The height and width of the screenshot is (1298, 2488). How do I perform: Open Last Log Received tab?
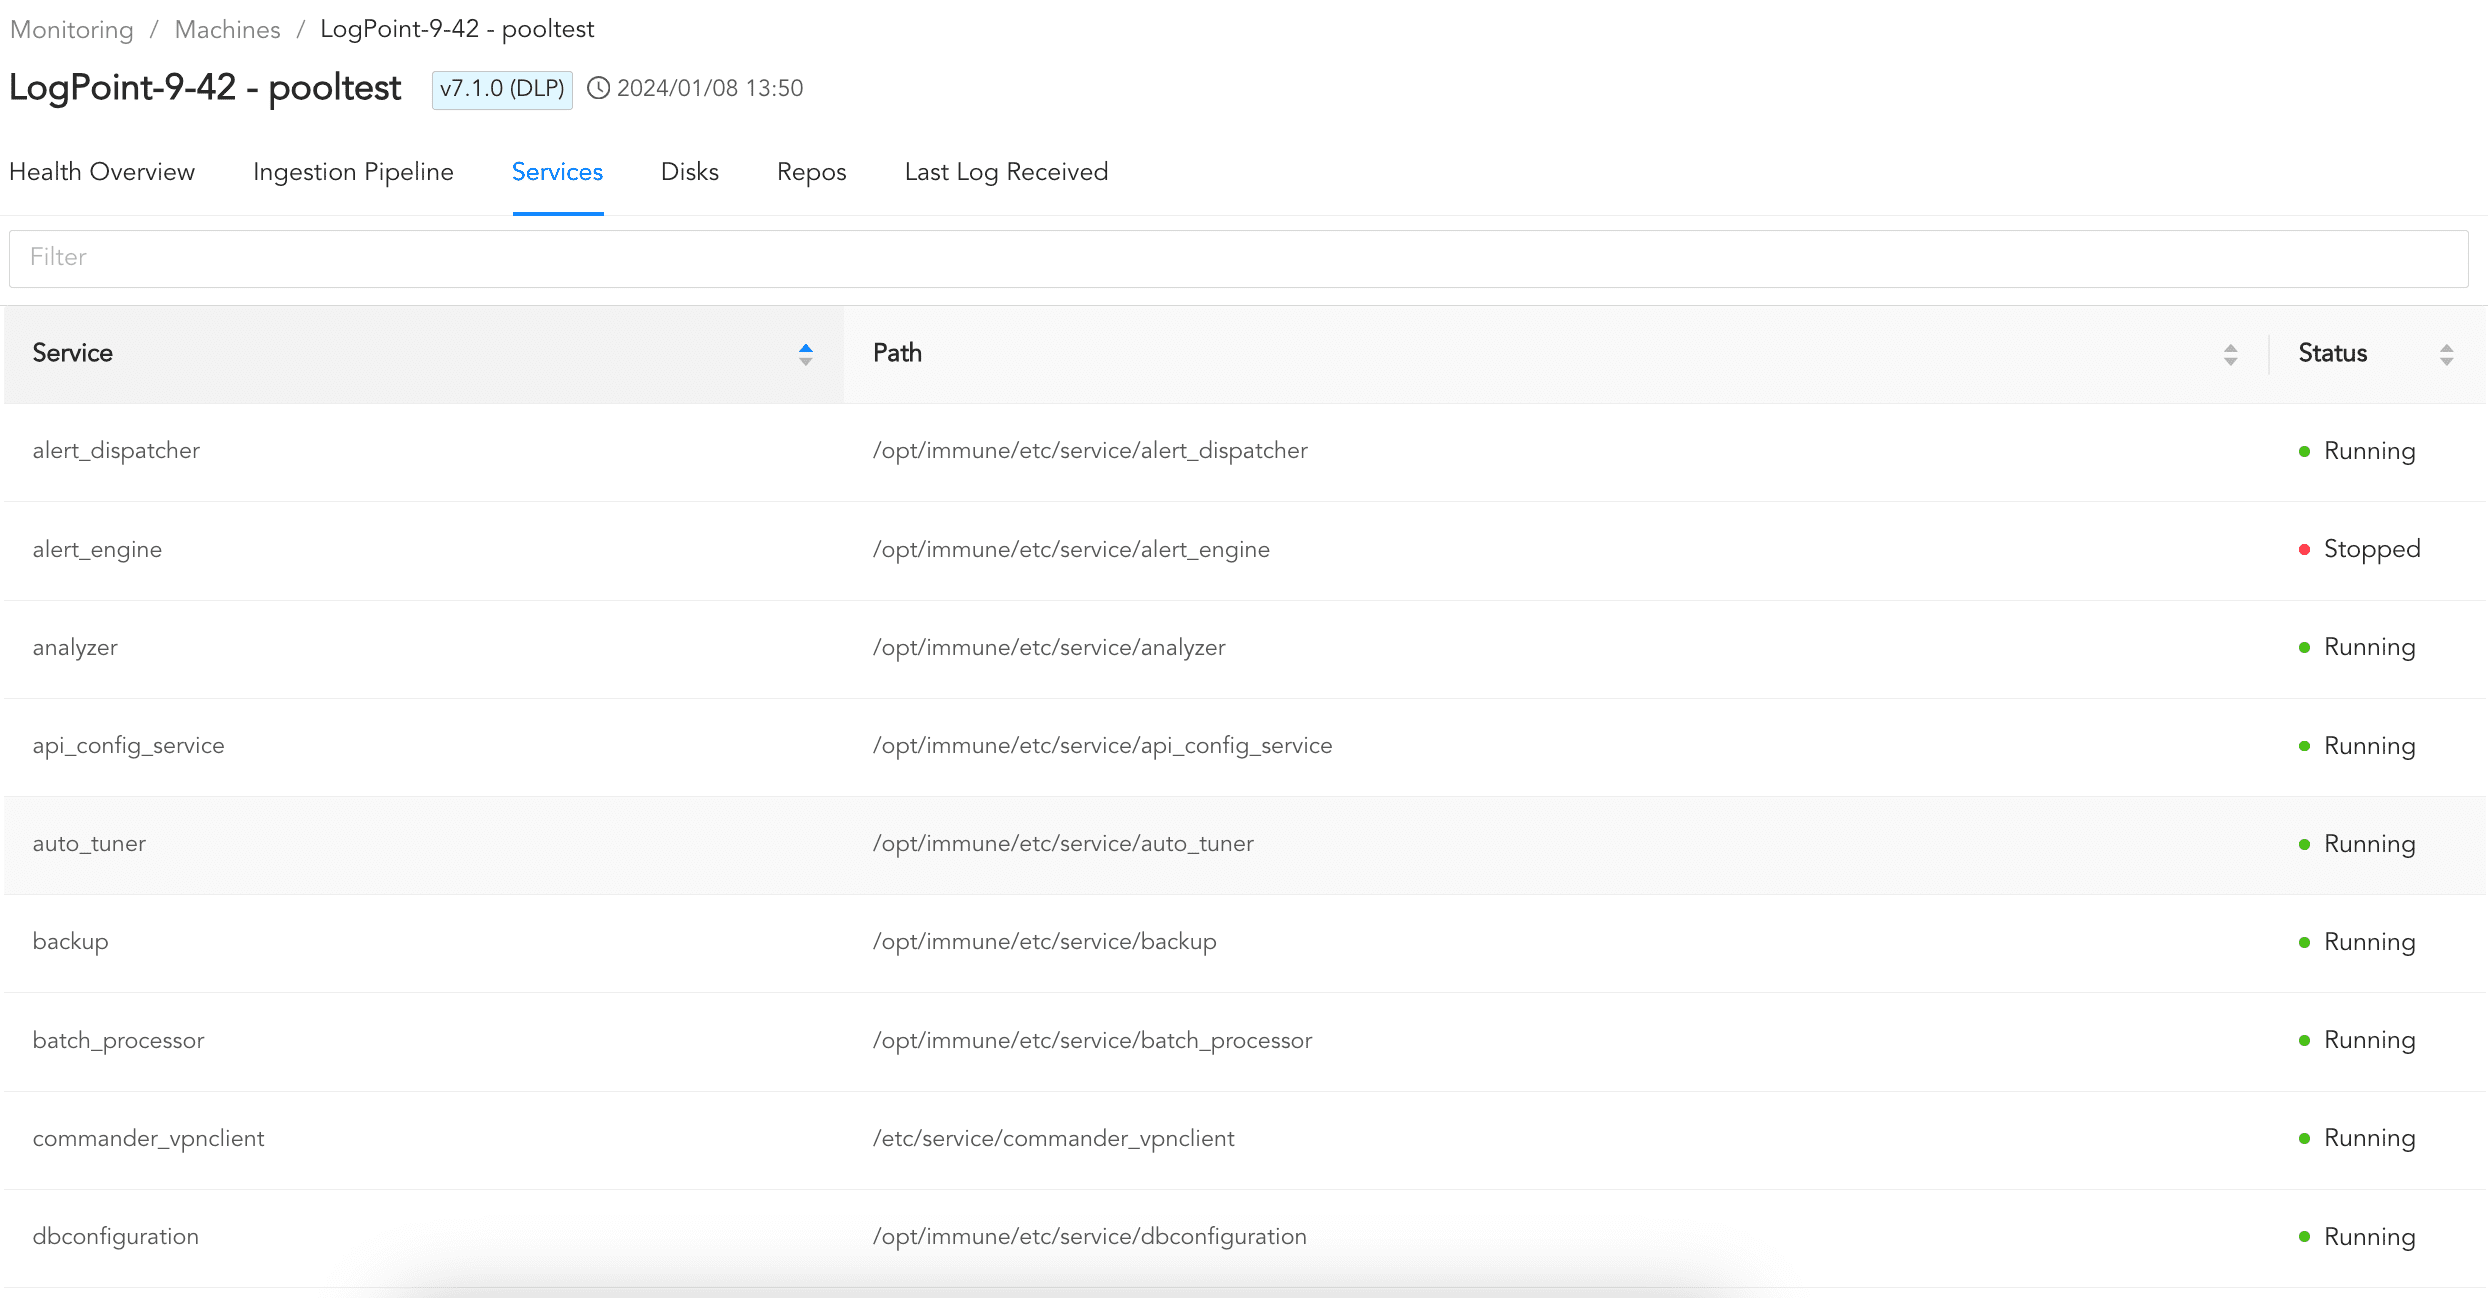(1006, 172)
